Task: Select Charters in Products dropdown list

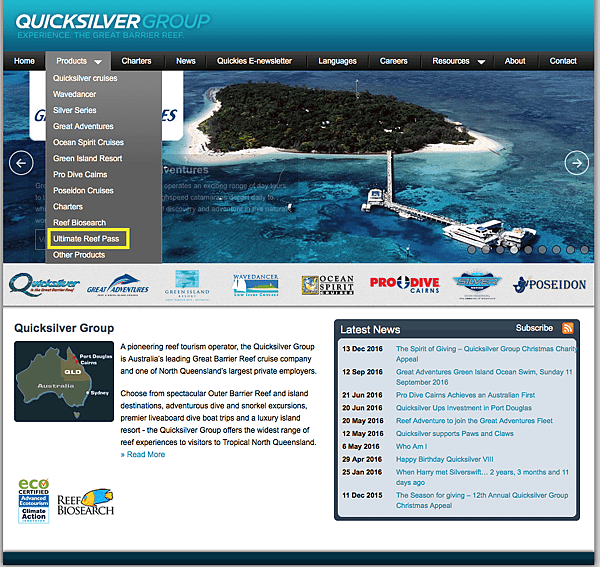Action: click(68, 207)
